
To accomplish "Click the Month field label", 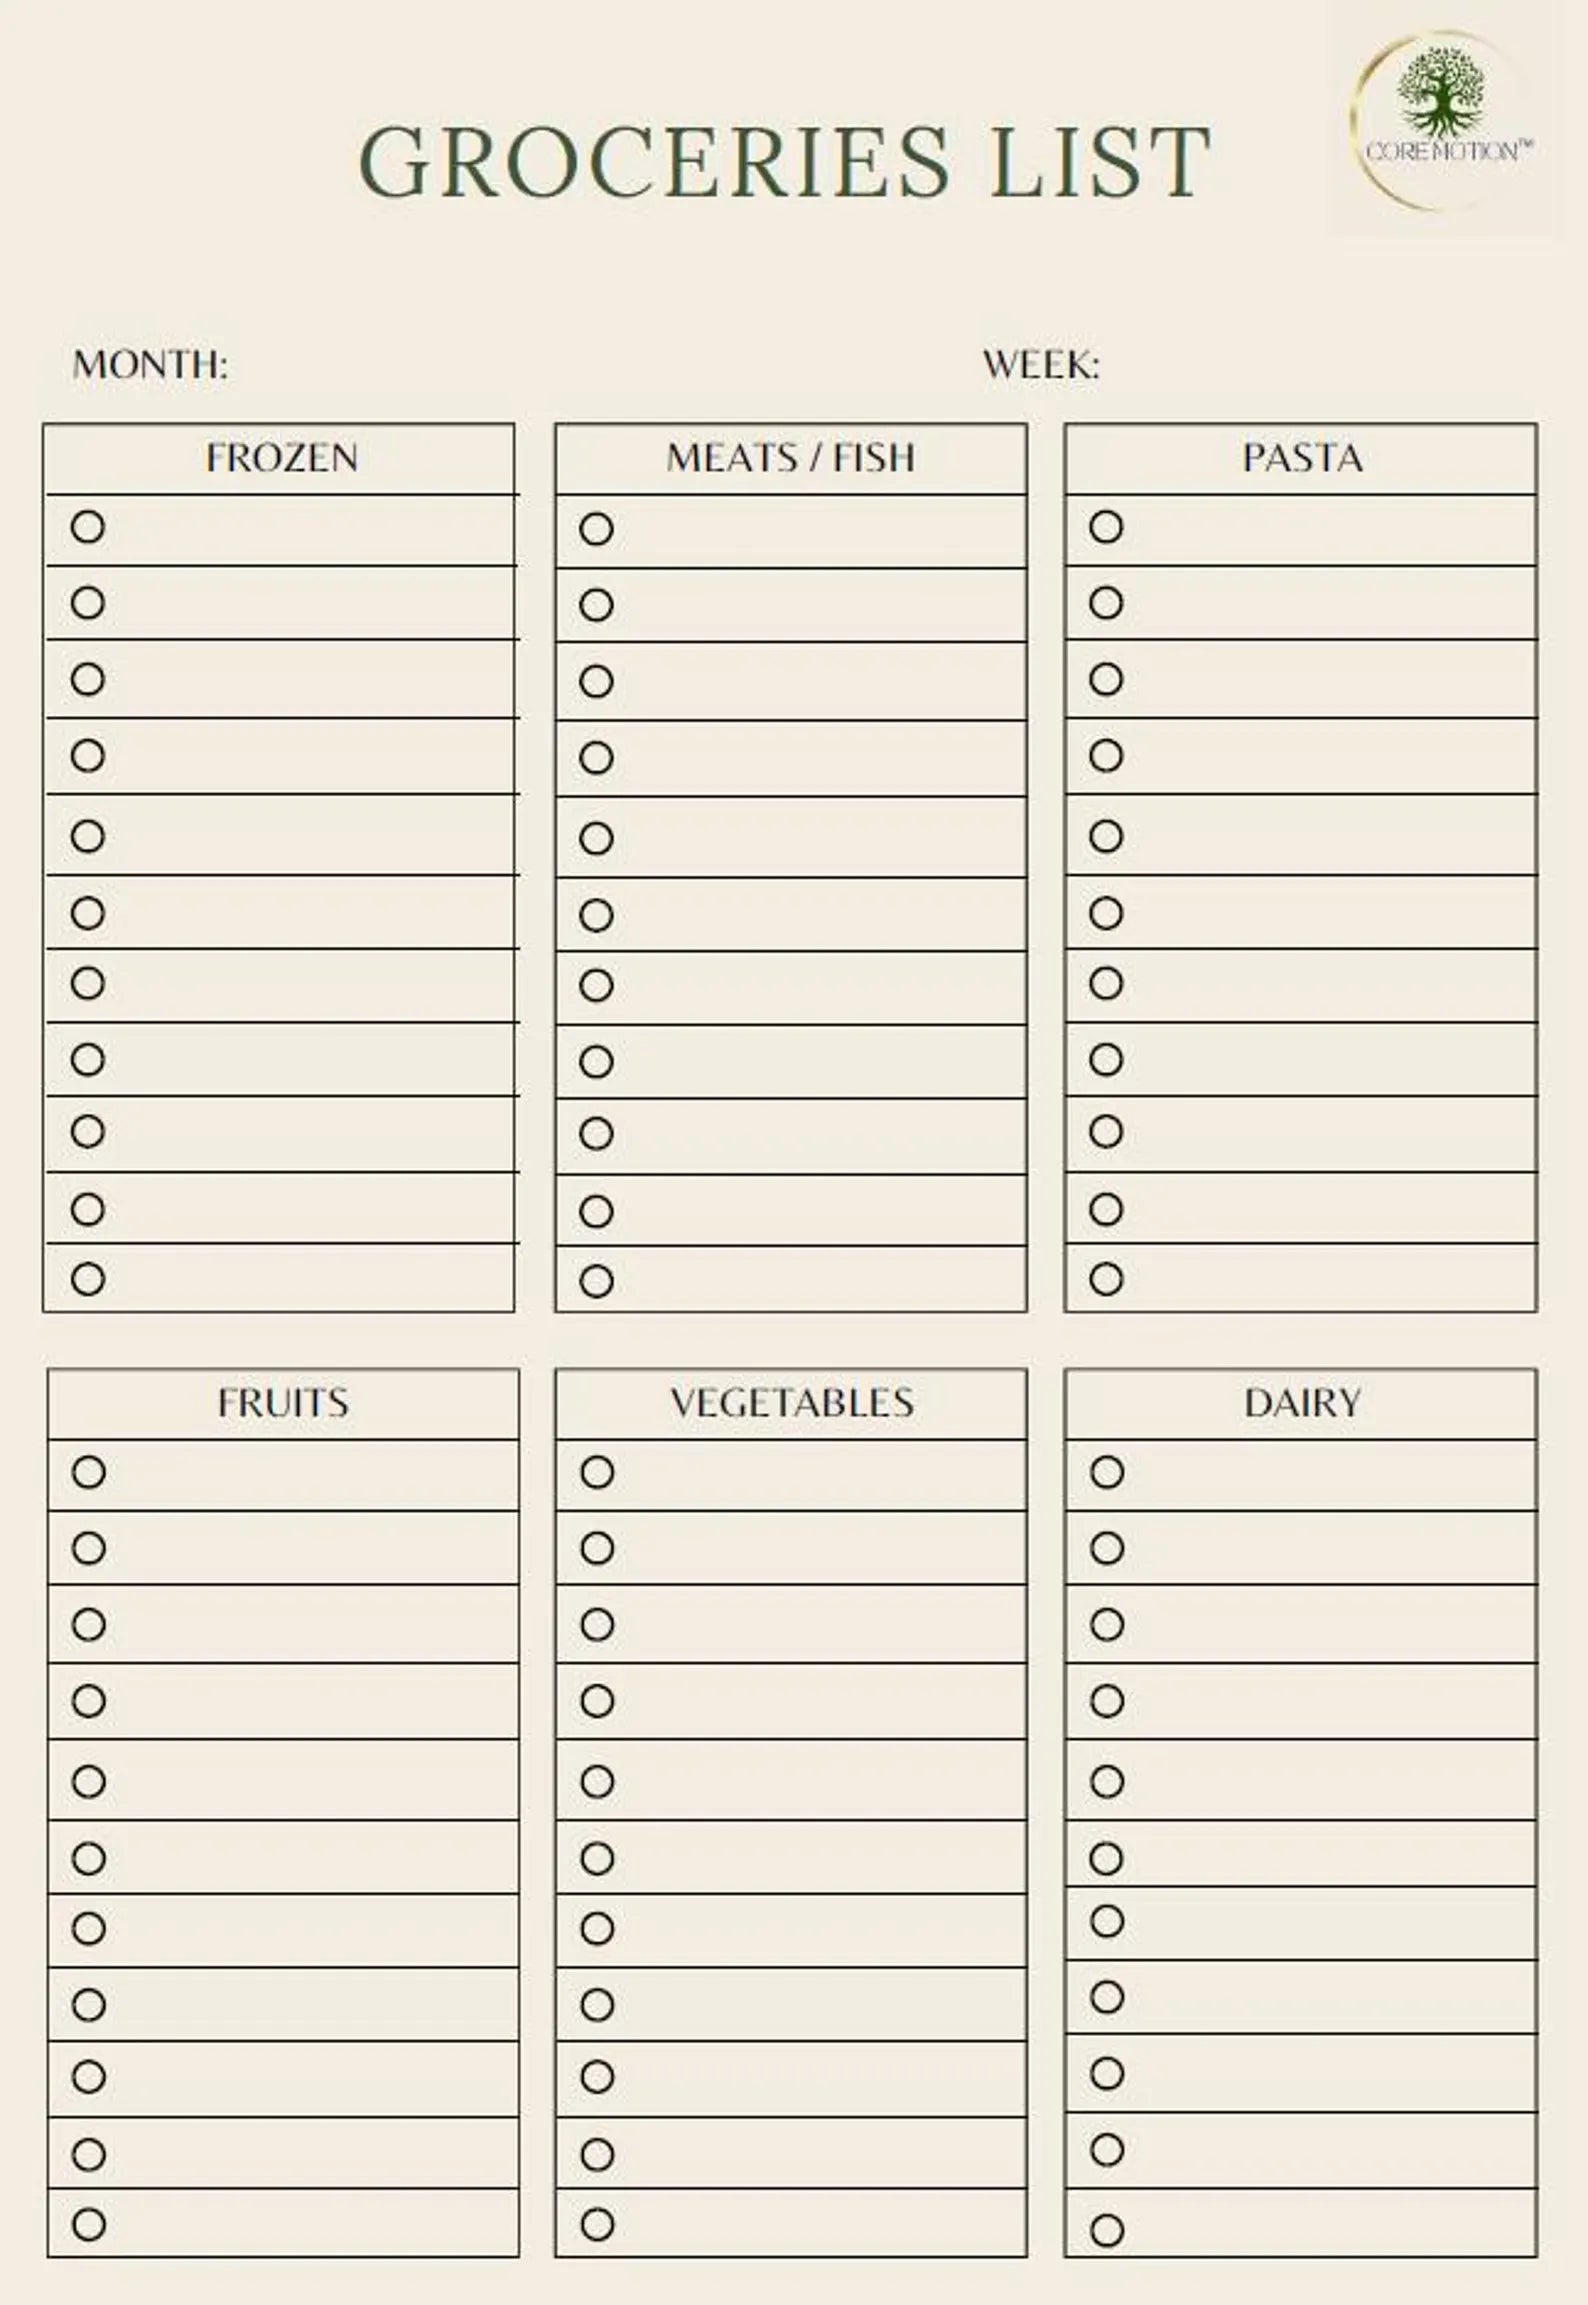I will click(x=150, y=365).
